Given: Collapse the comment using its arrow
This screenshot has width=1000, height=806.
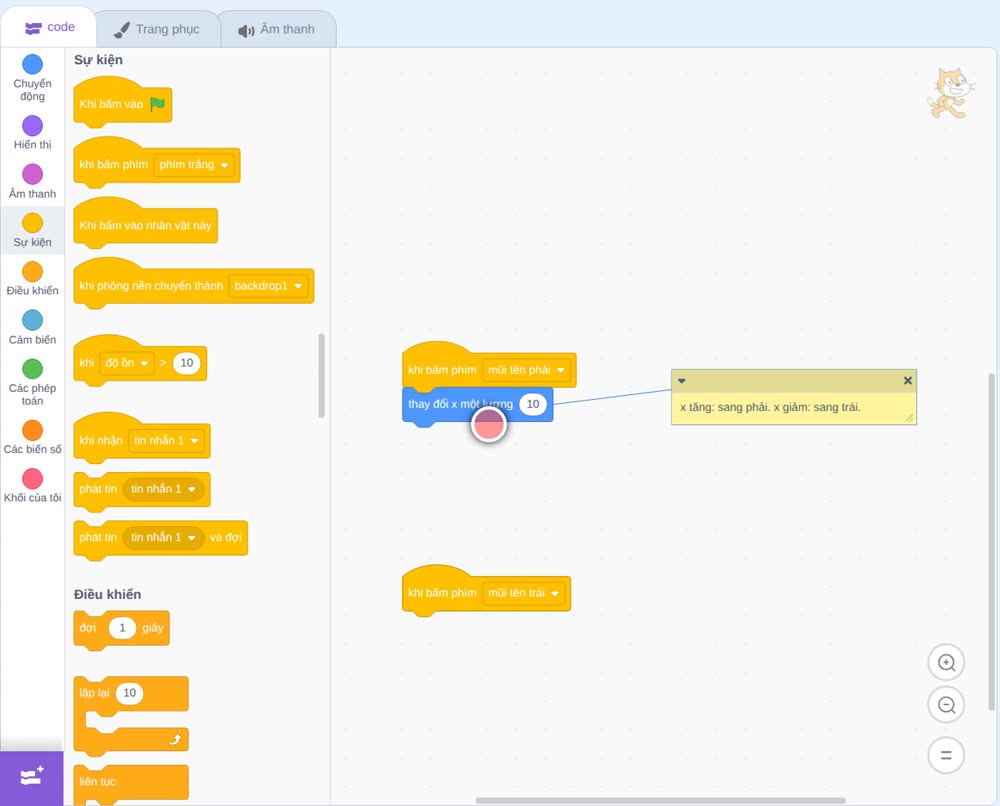Looking at the screenshot, I should pyautogui.click(x=681, y=381).
